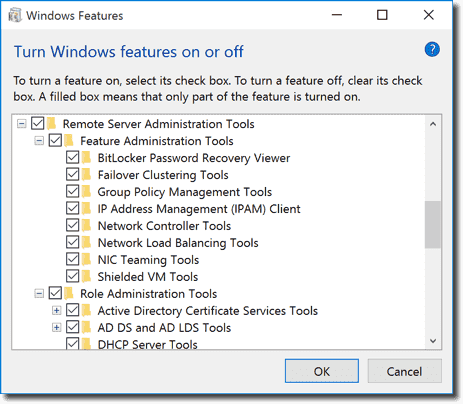Uncheck Group Policy Management Tools

(72, 191)
